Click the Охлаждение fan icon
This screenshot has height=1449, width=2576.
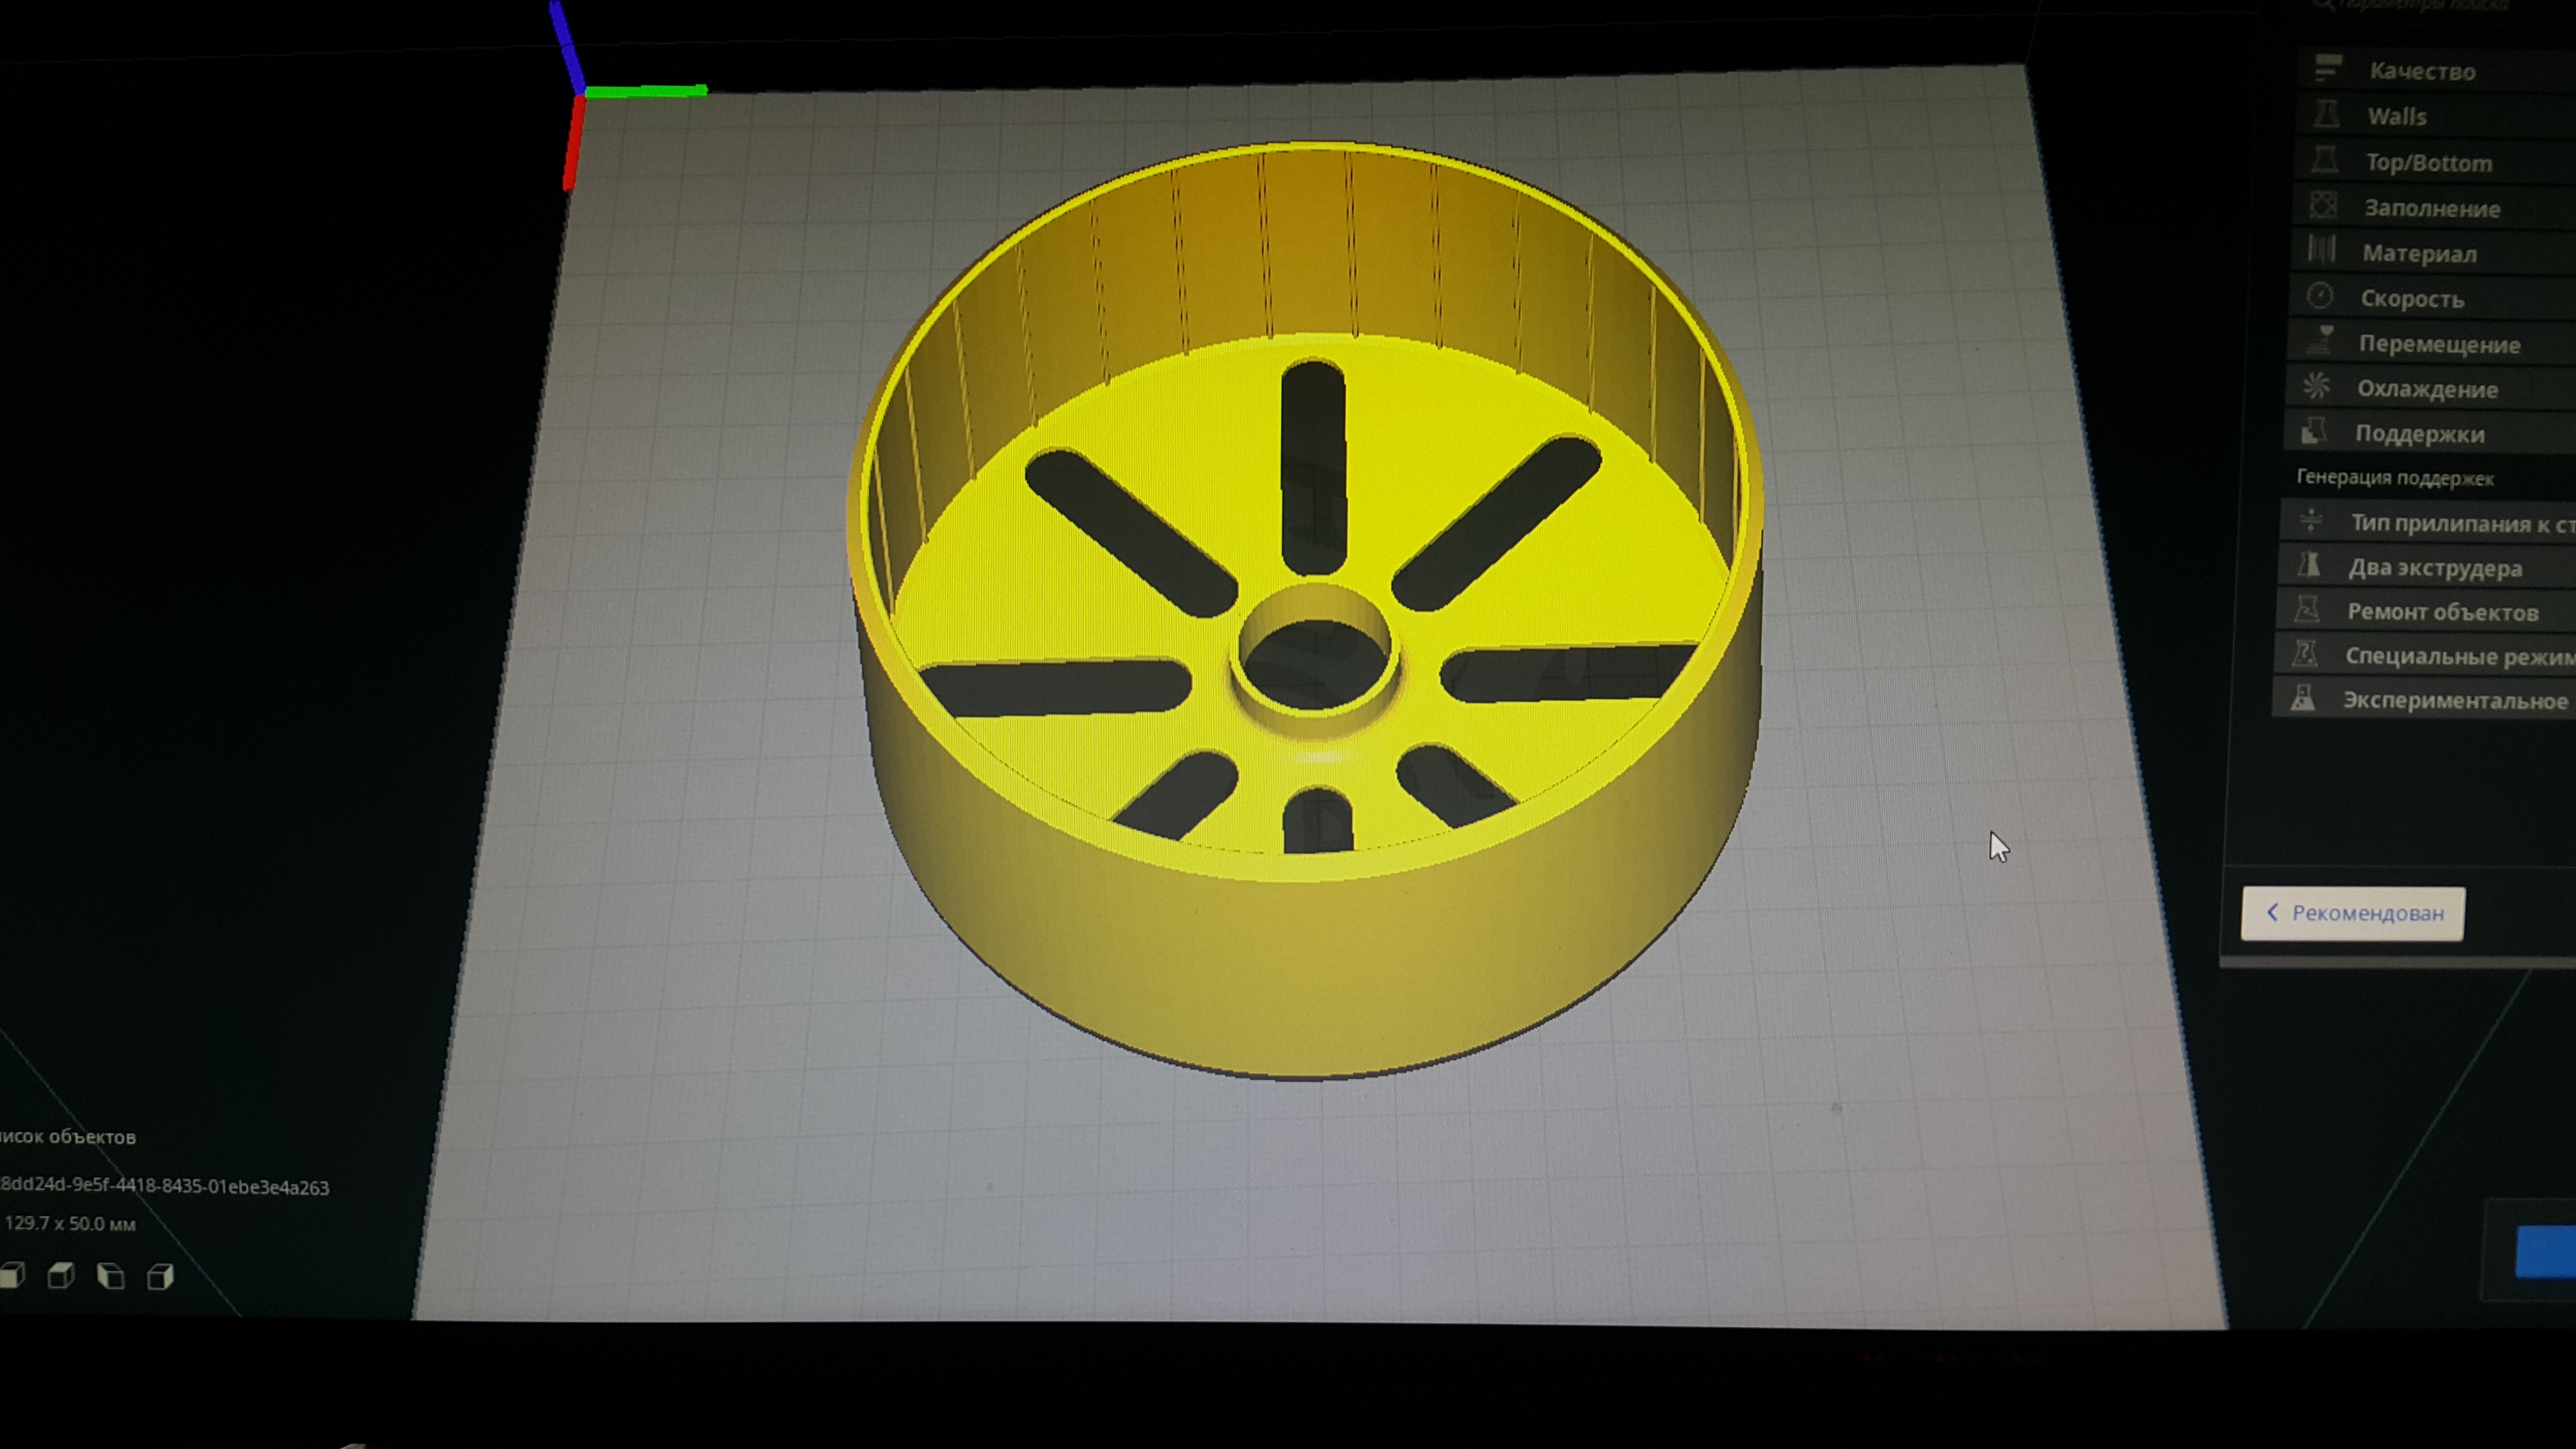coord(2317,387)
